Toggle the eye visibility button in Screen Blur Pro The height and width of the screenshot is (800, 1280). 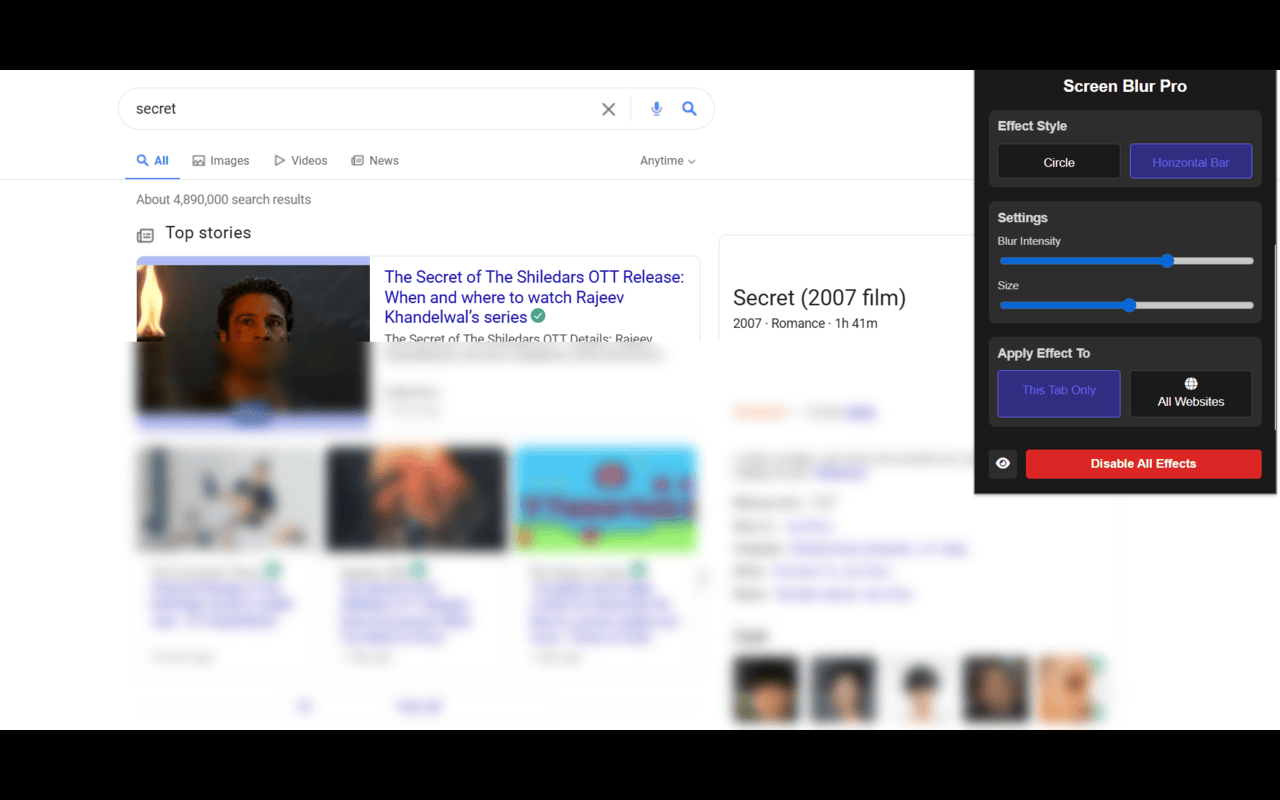pyautogui.click(x=1003, y=464)
